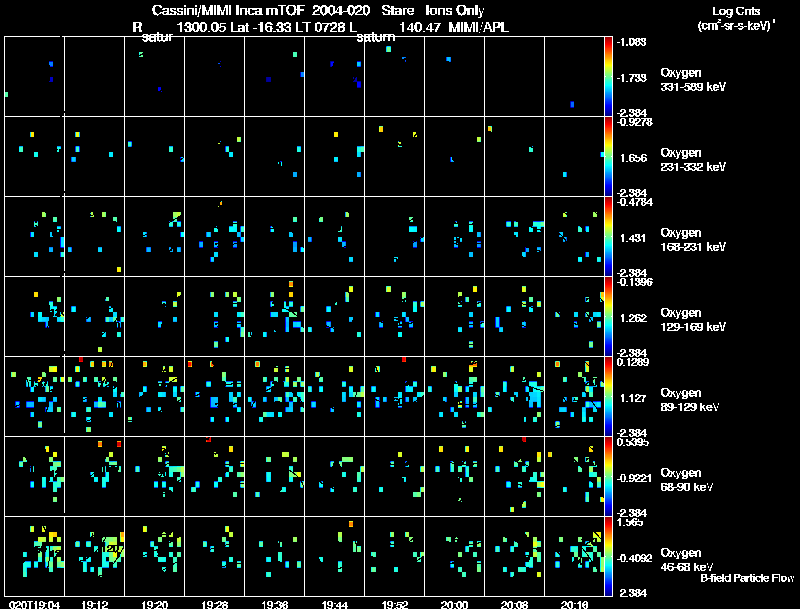Screen dimensions: 800x609
Task: Click the '20:16' time axis label
Action: click(574, 605)
